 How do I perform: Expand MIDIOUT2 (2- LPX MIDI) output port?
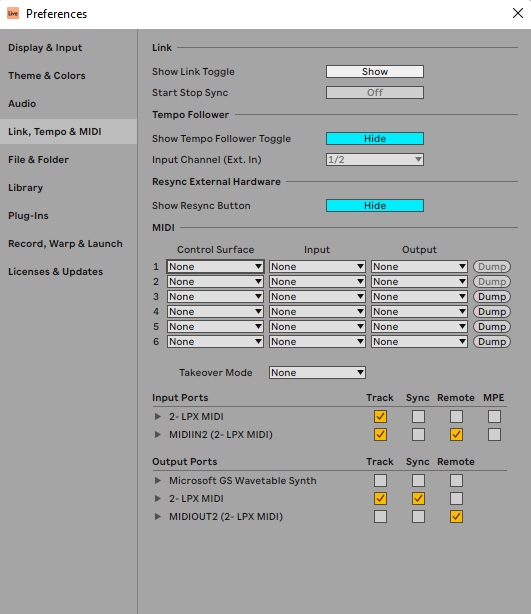click(x=157, y=516)
